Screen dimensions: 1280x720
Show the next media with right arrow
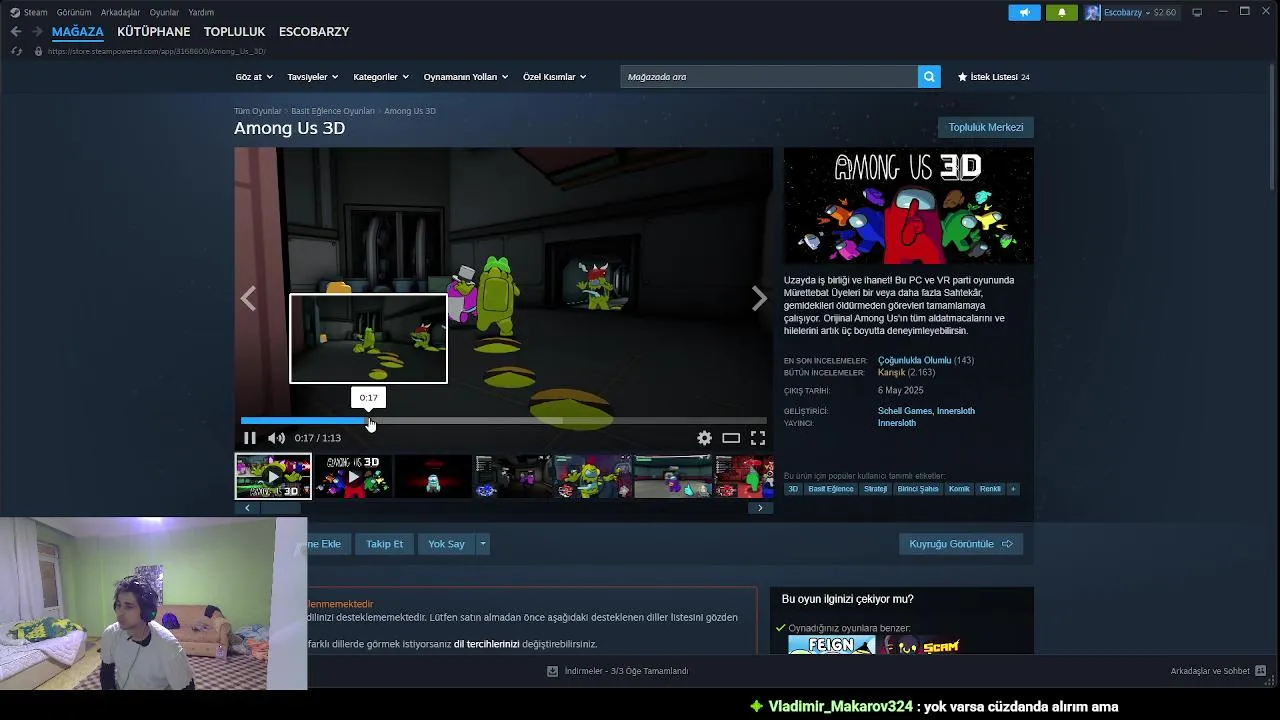tap(760, 298)
